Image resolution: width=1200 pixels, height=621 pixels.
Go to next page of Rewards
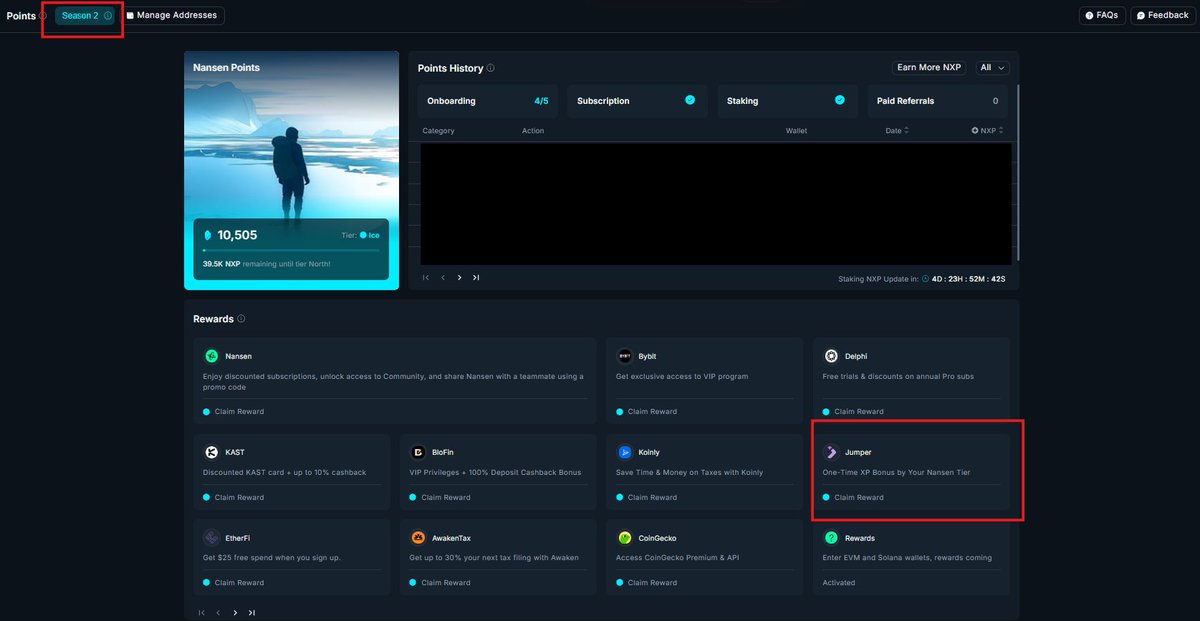235,613
